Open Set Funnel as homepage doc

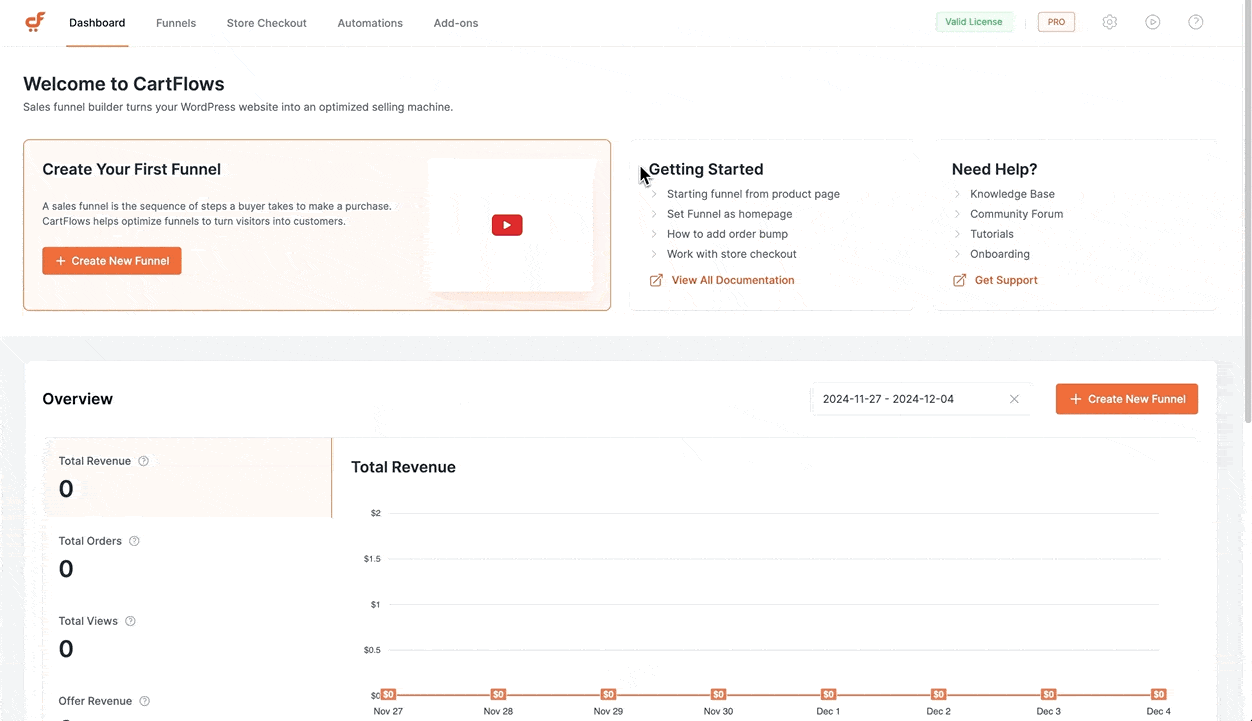729,214
